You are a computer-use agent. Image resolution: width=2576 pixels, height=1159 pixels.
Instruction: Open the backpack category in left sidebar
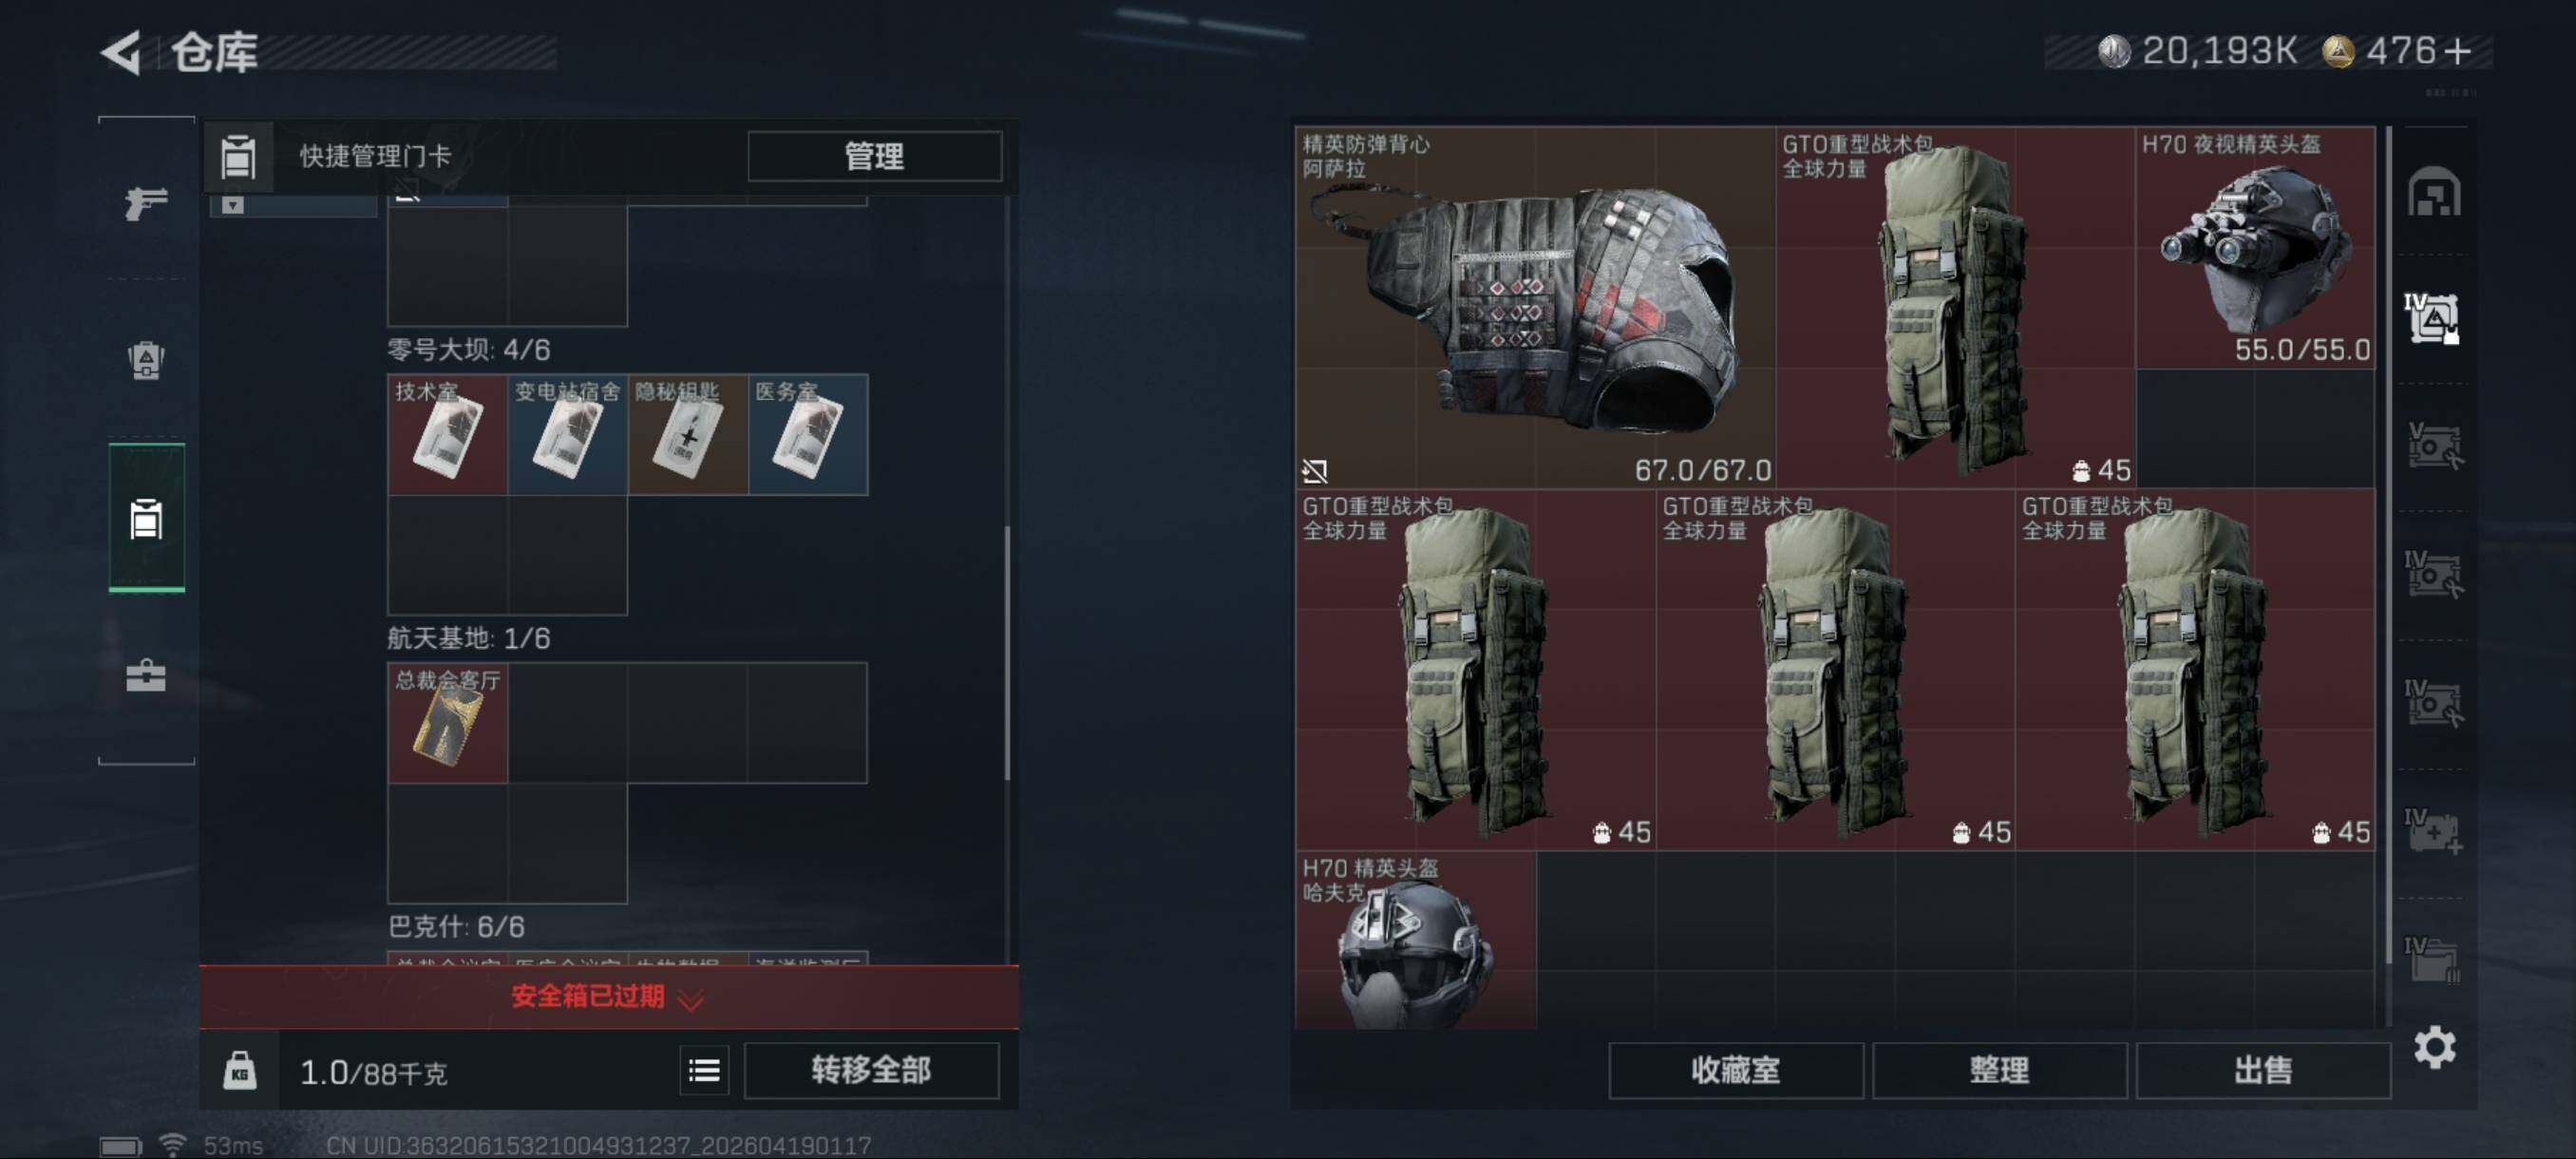(x=146, y=360)
